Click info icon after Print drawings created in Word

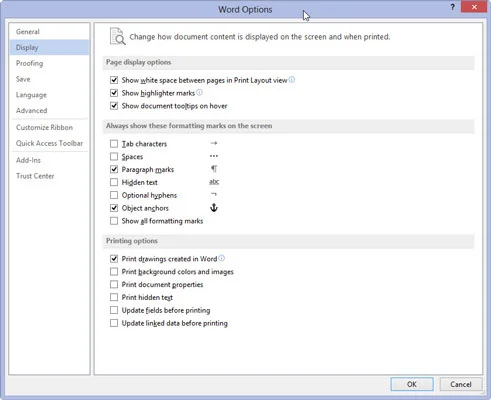point(222,258)
